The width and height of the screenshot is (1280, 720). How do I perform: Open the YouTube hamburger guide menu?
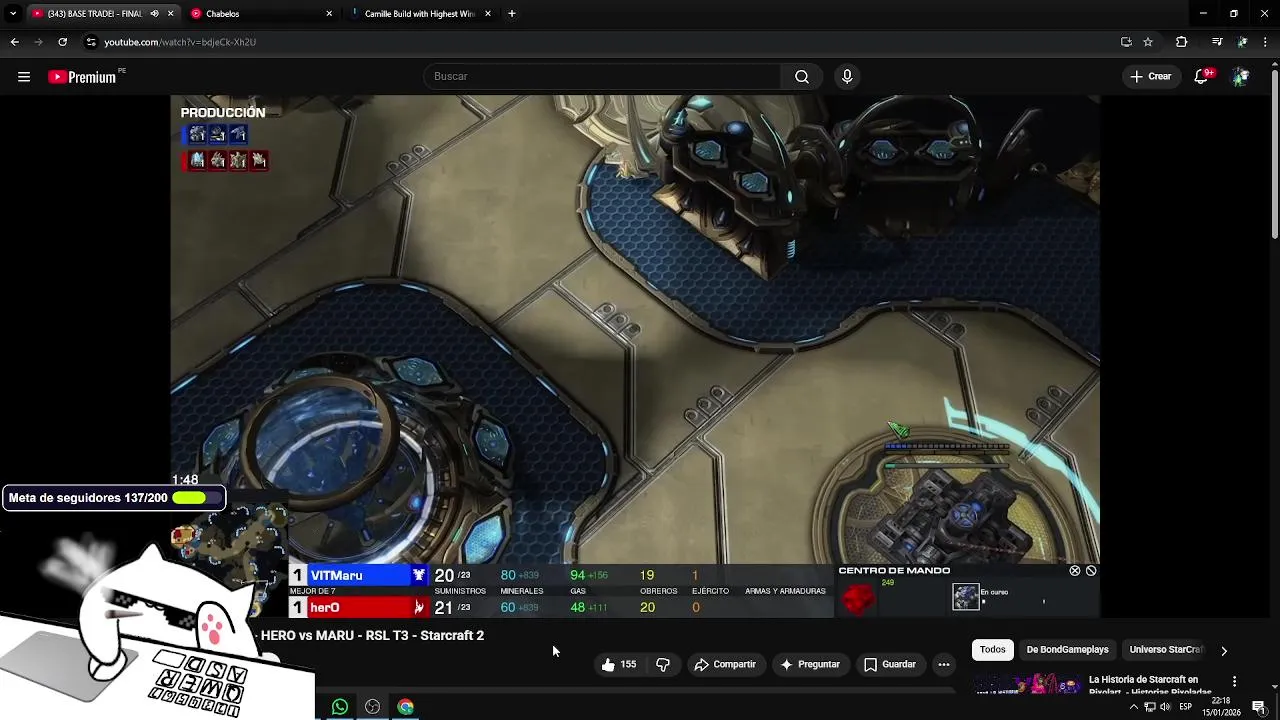24,77
